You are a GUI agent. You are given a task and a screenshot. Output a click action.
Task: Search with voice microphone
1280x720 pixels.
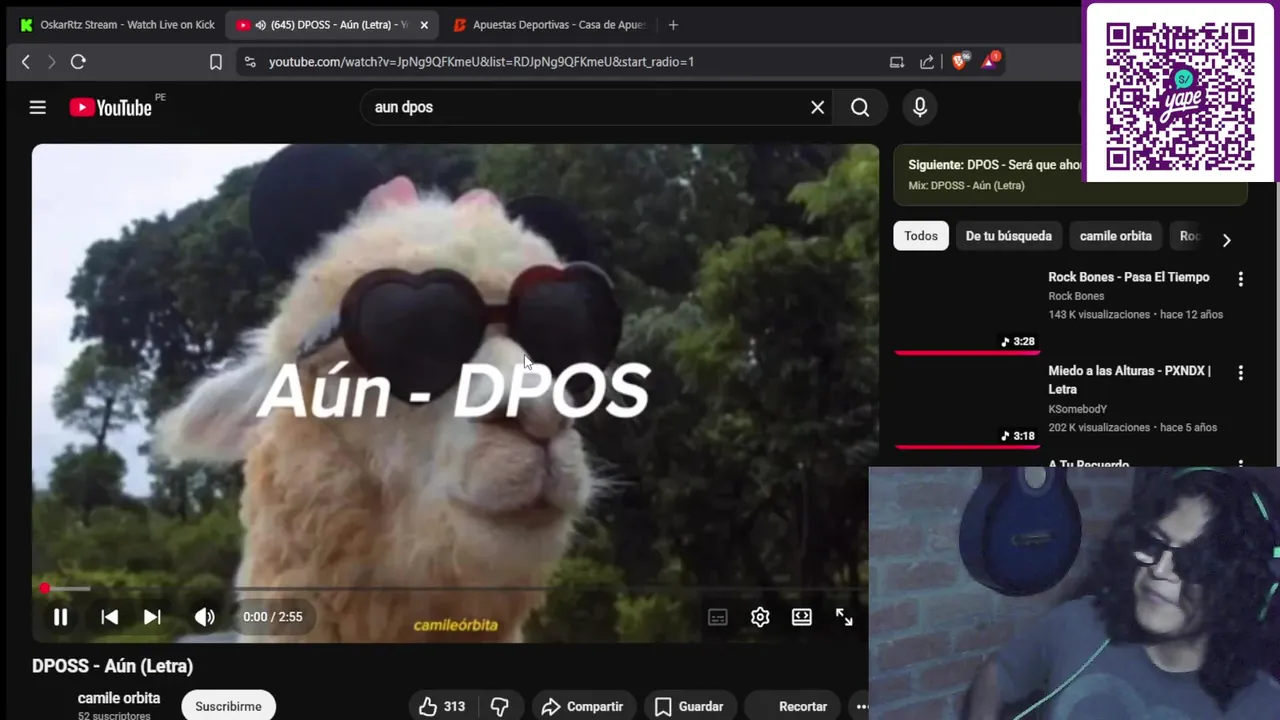(x=920, y=107)
